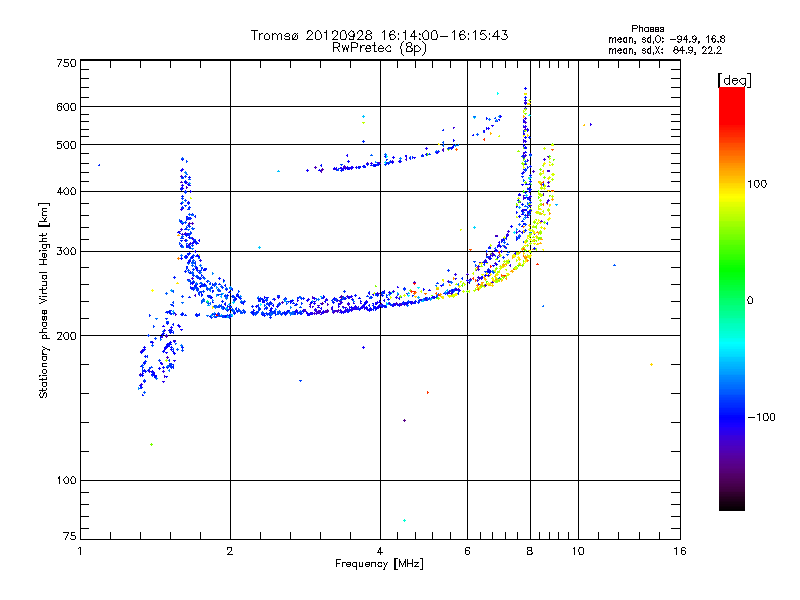Click the y-axis tick label '750'

click(66, 63)
